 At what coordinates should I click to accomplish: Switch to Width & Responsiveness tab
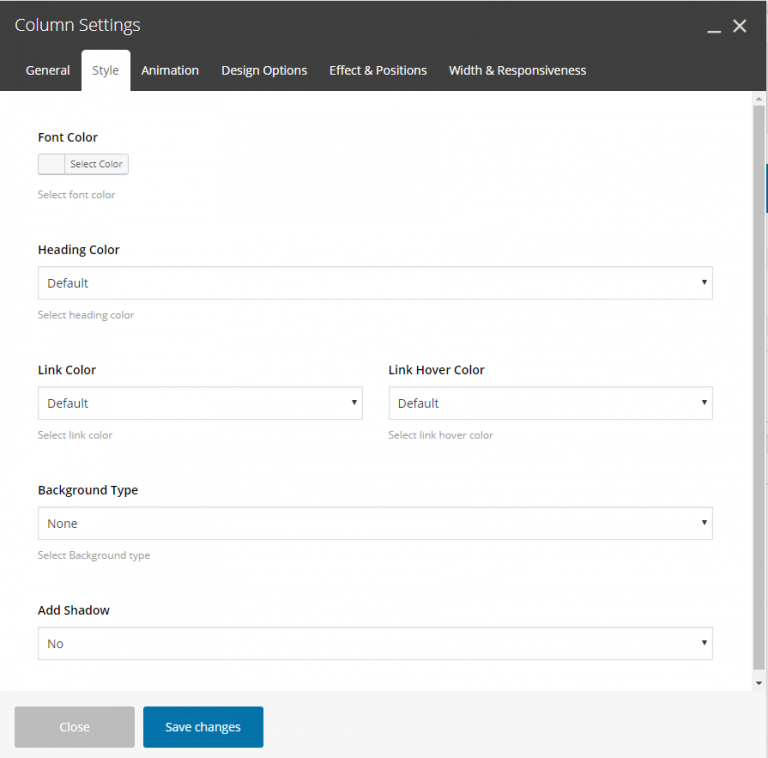coord(517,70)
